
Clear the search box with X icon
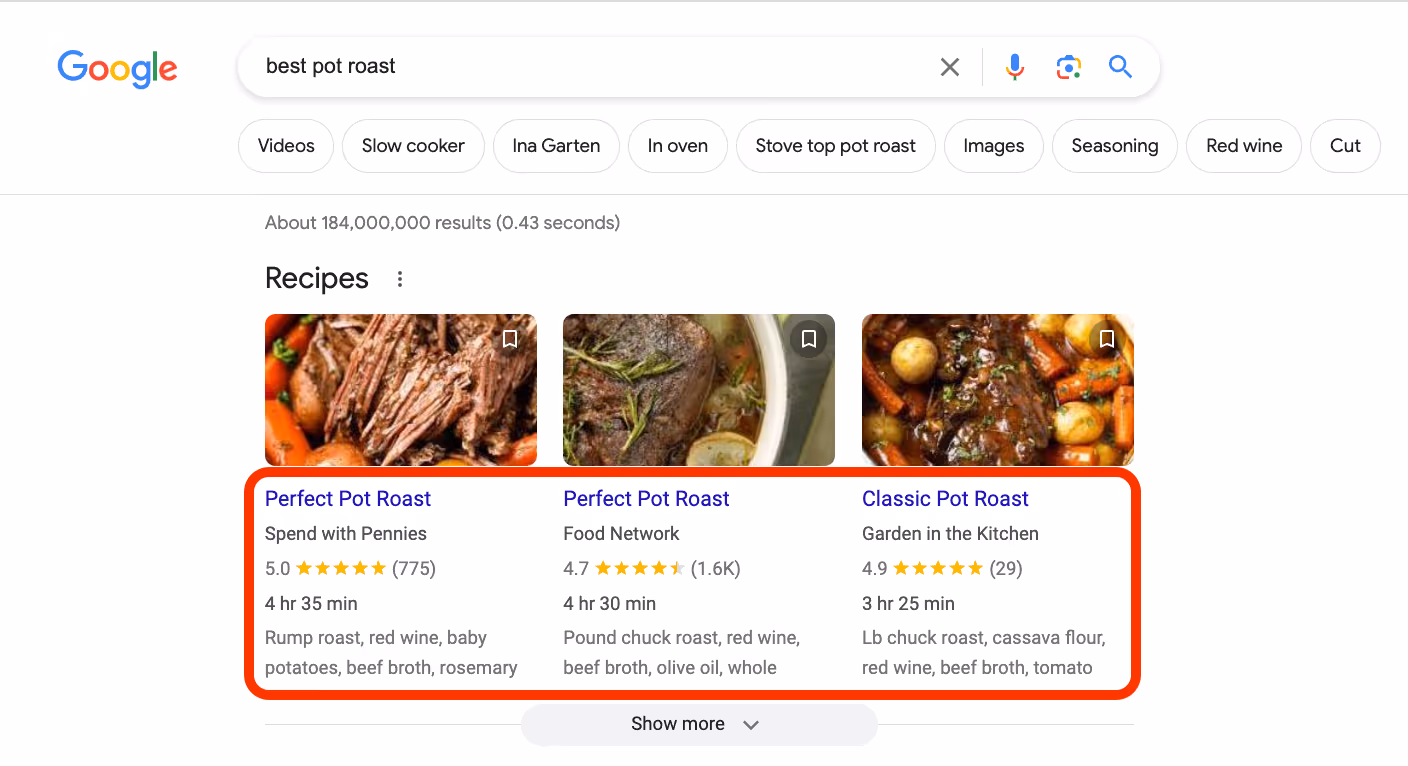(950, 67)
